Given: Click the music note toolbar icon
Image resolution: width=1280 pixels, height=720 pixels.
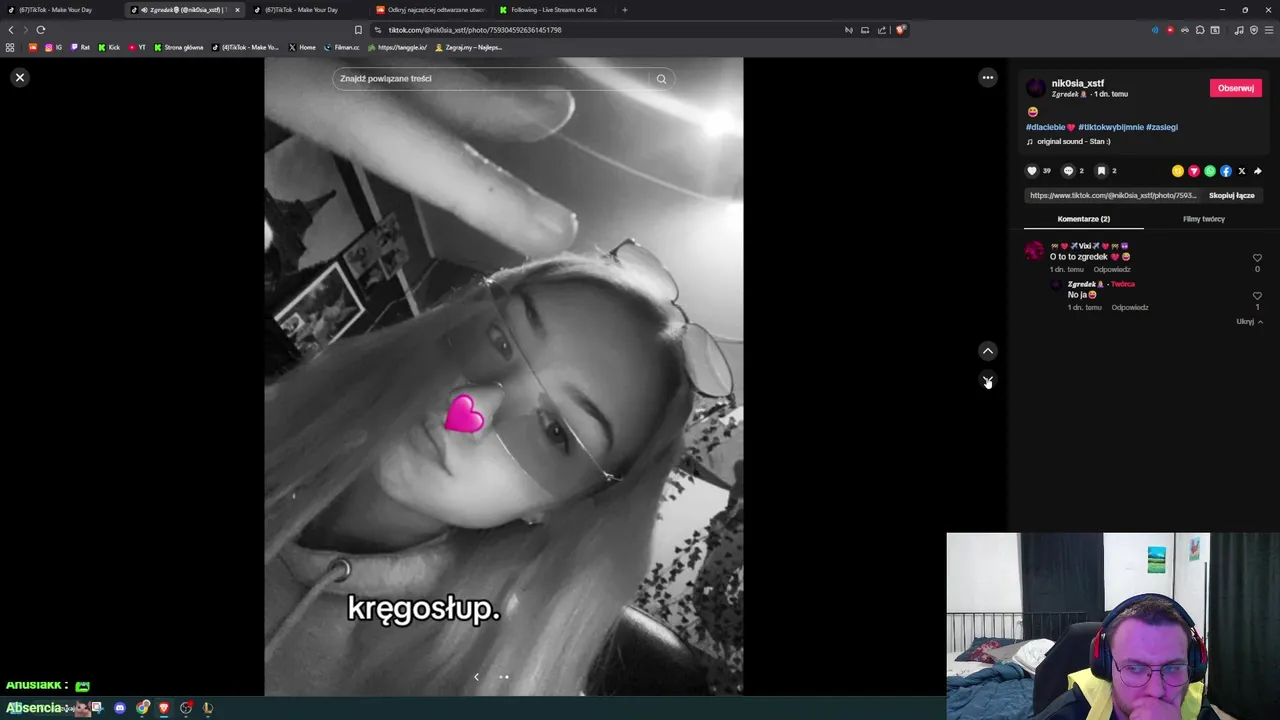Looking at the screenshot, I should coord(1239,30).
